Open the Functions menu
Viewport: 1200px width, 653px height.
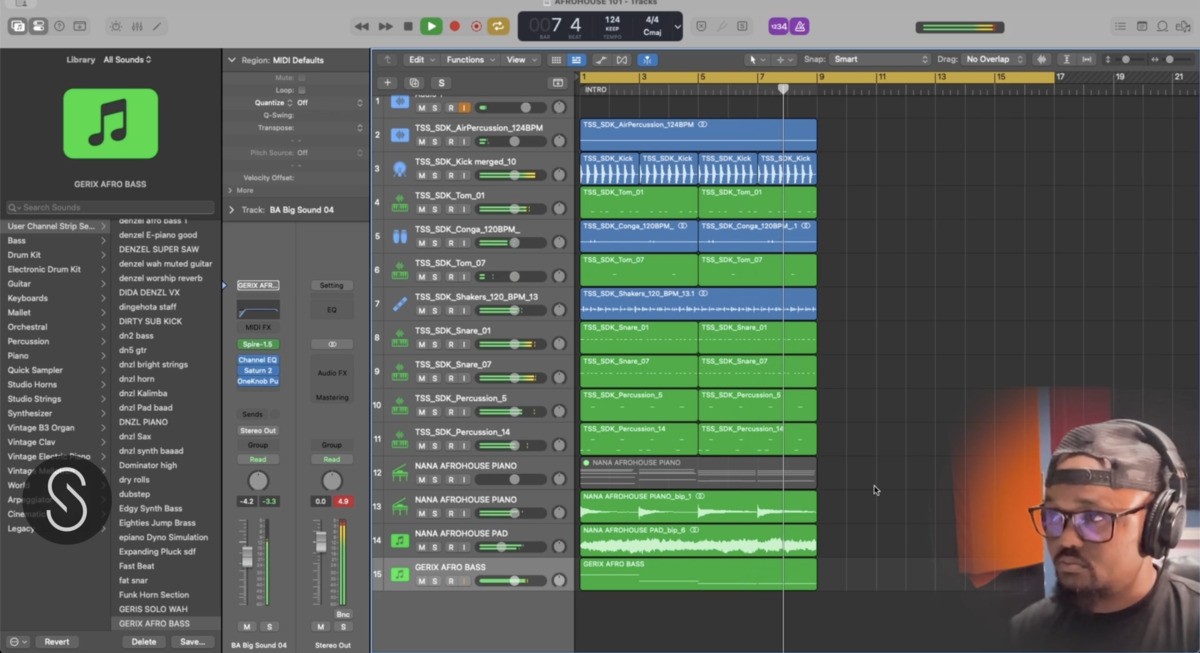469,60
